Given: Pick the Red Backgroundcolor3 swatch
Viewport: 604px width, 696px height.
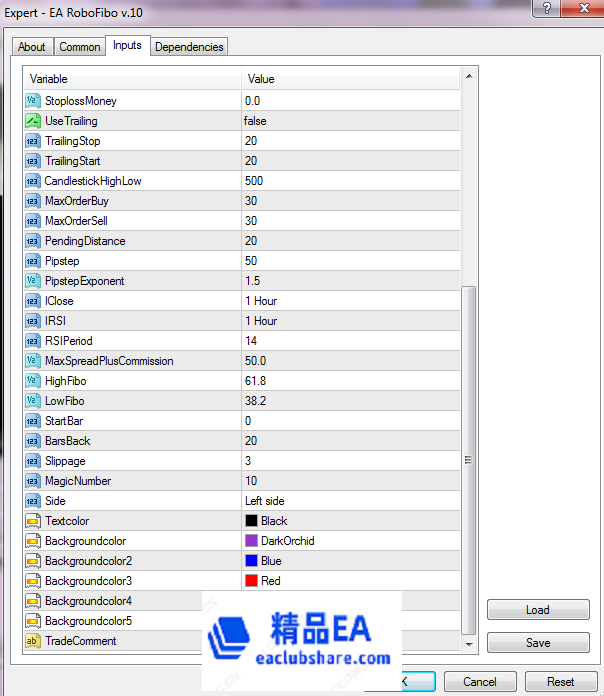Looking at the screenshot, I should (251, 581).
